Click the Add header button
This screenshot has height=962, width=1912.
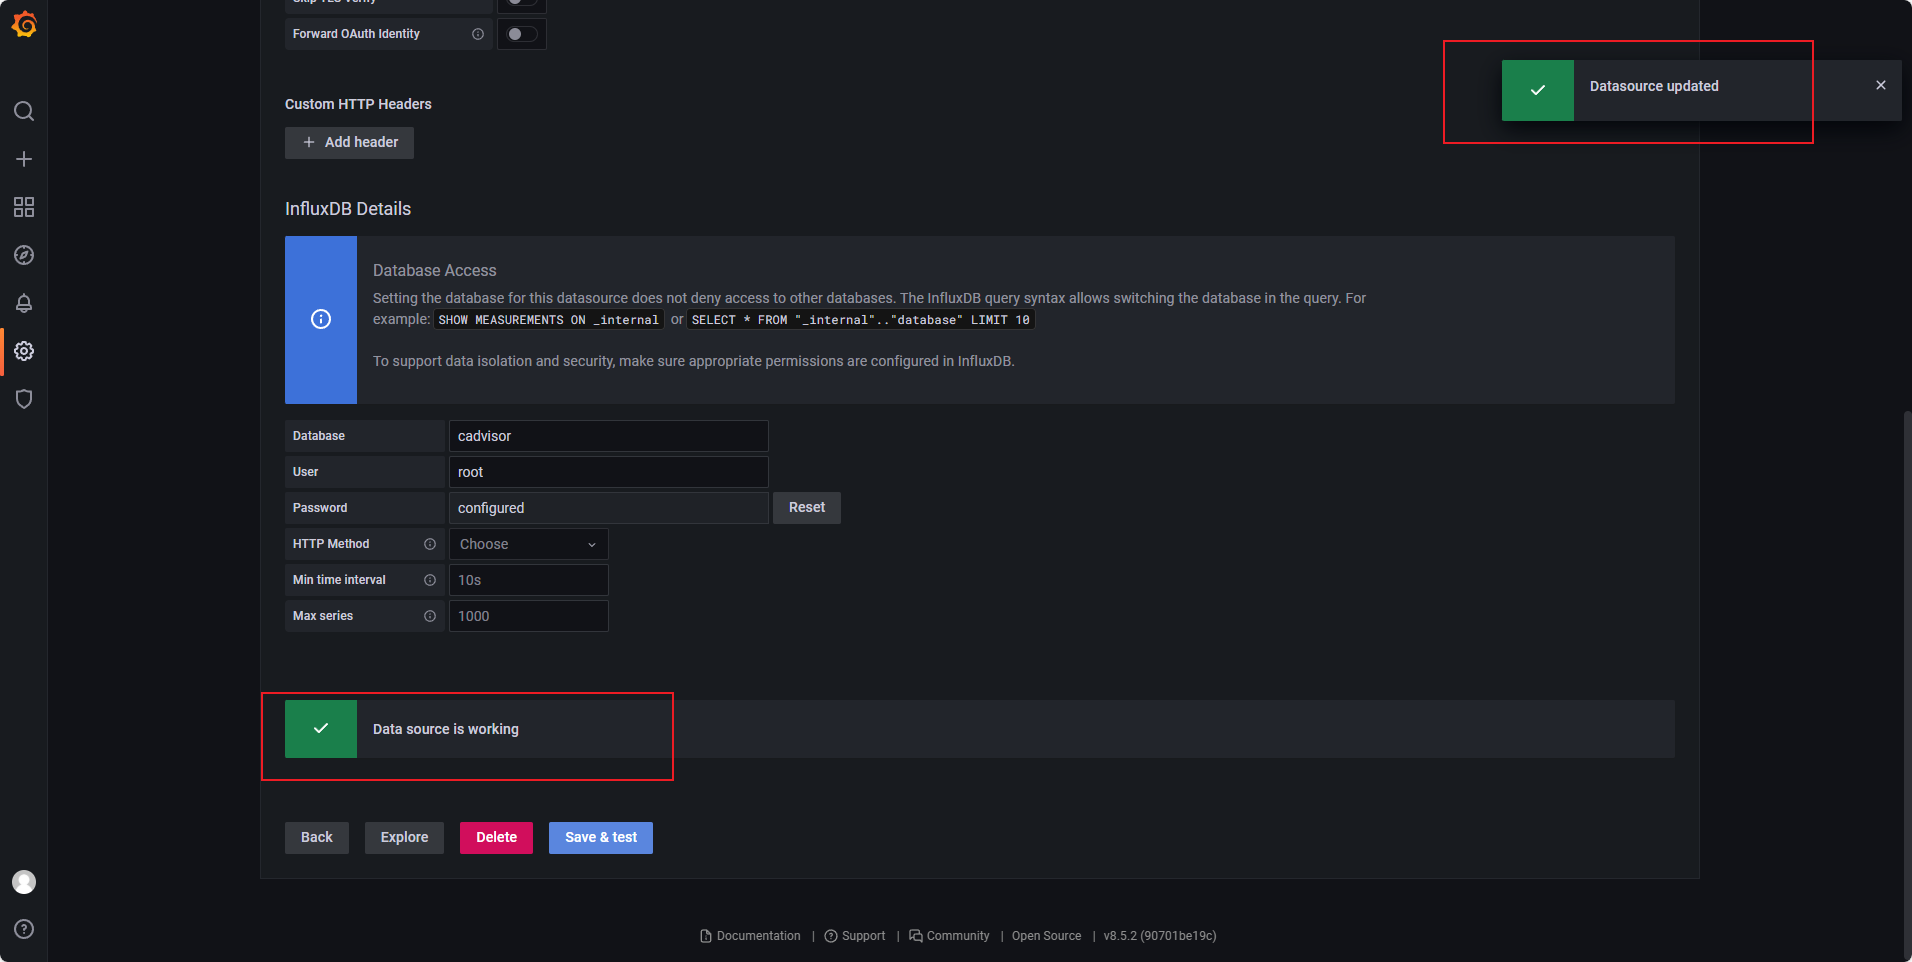click(x=349, y=142)
